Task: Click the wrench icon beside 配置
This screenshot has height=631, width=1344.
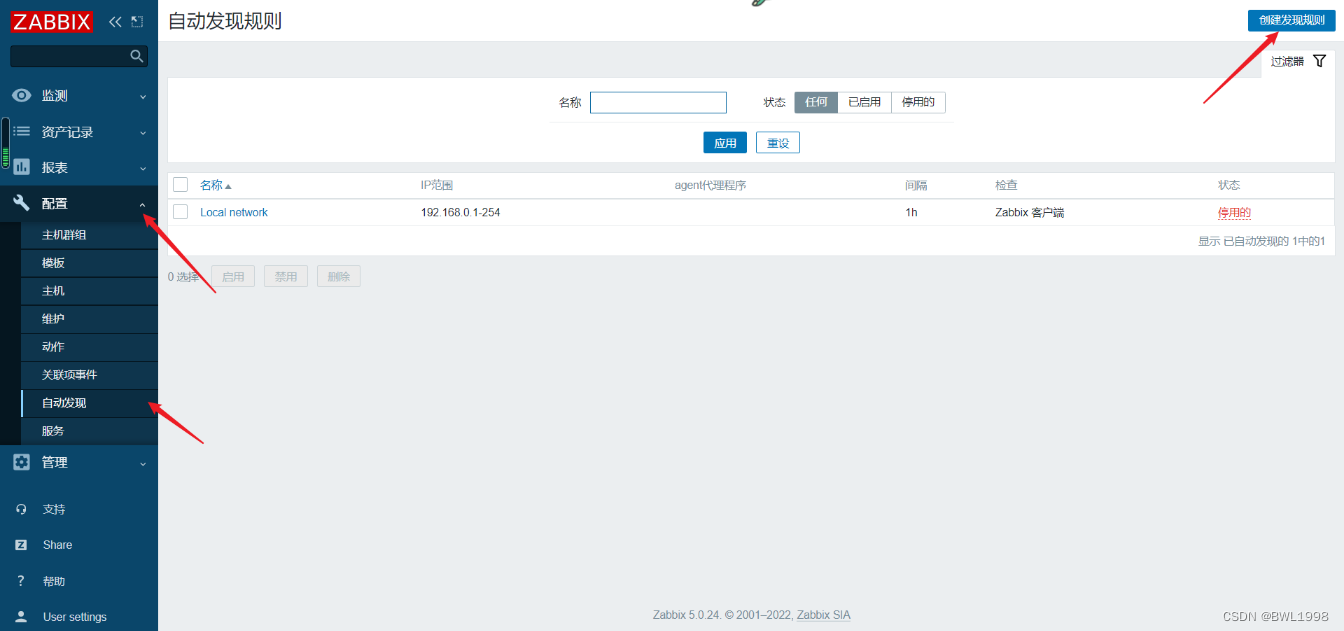Action: click(x=21, y=203)
